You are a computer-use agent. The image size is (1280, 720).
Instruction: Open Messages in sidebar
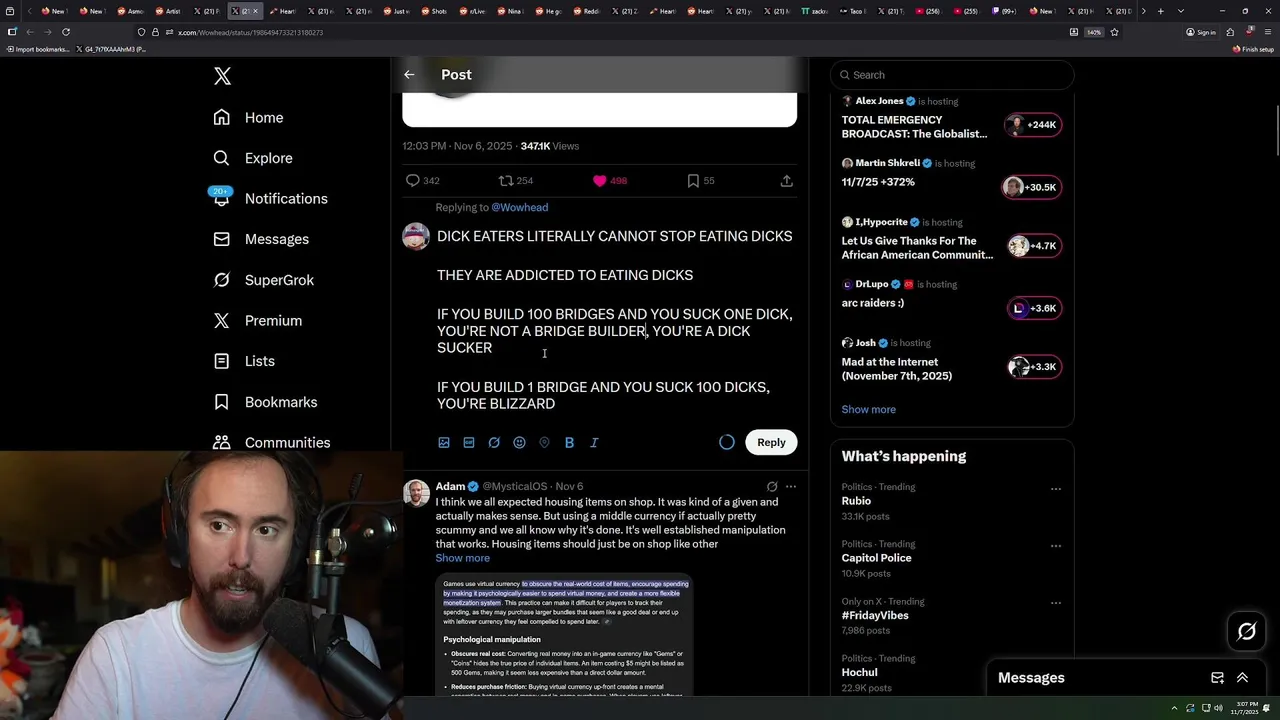coord(261,239)
